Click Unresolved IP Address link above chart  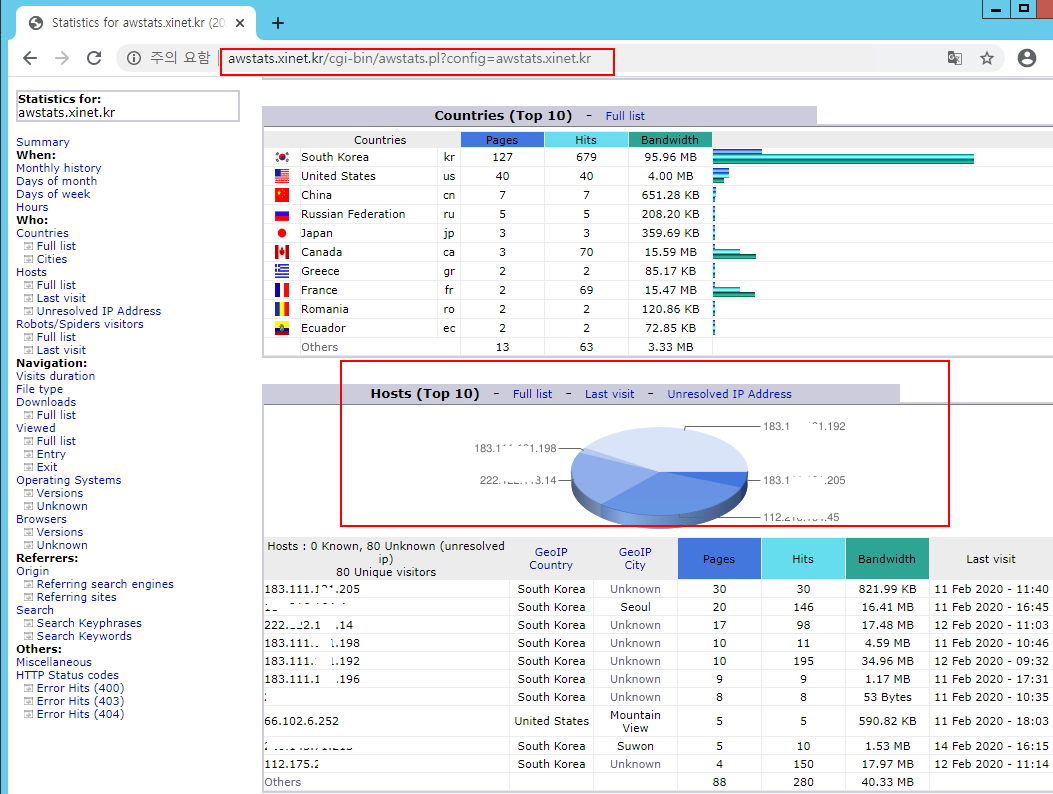pyautogui.click(x=729, y=394)
